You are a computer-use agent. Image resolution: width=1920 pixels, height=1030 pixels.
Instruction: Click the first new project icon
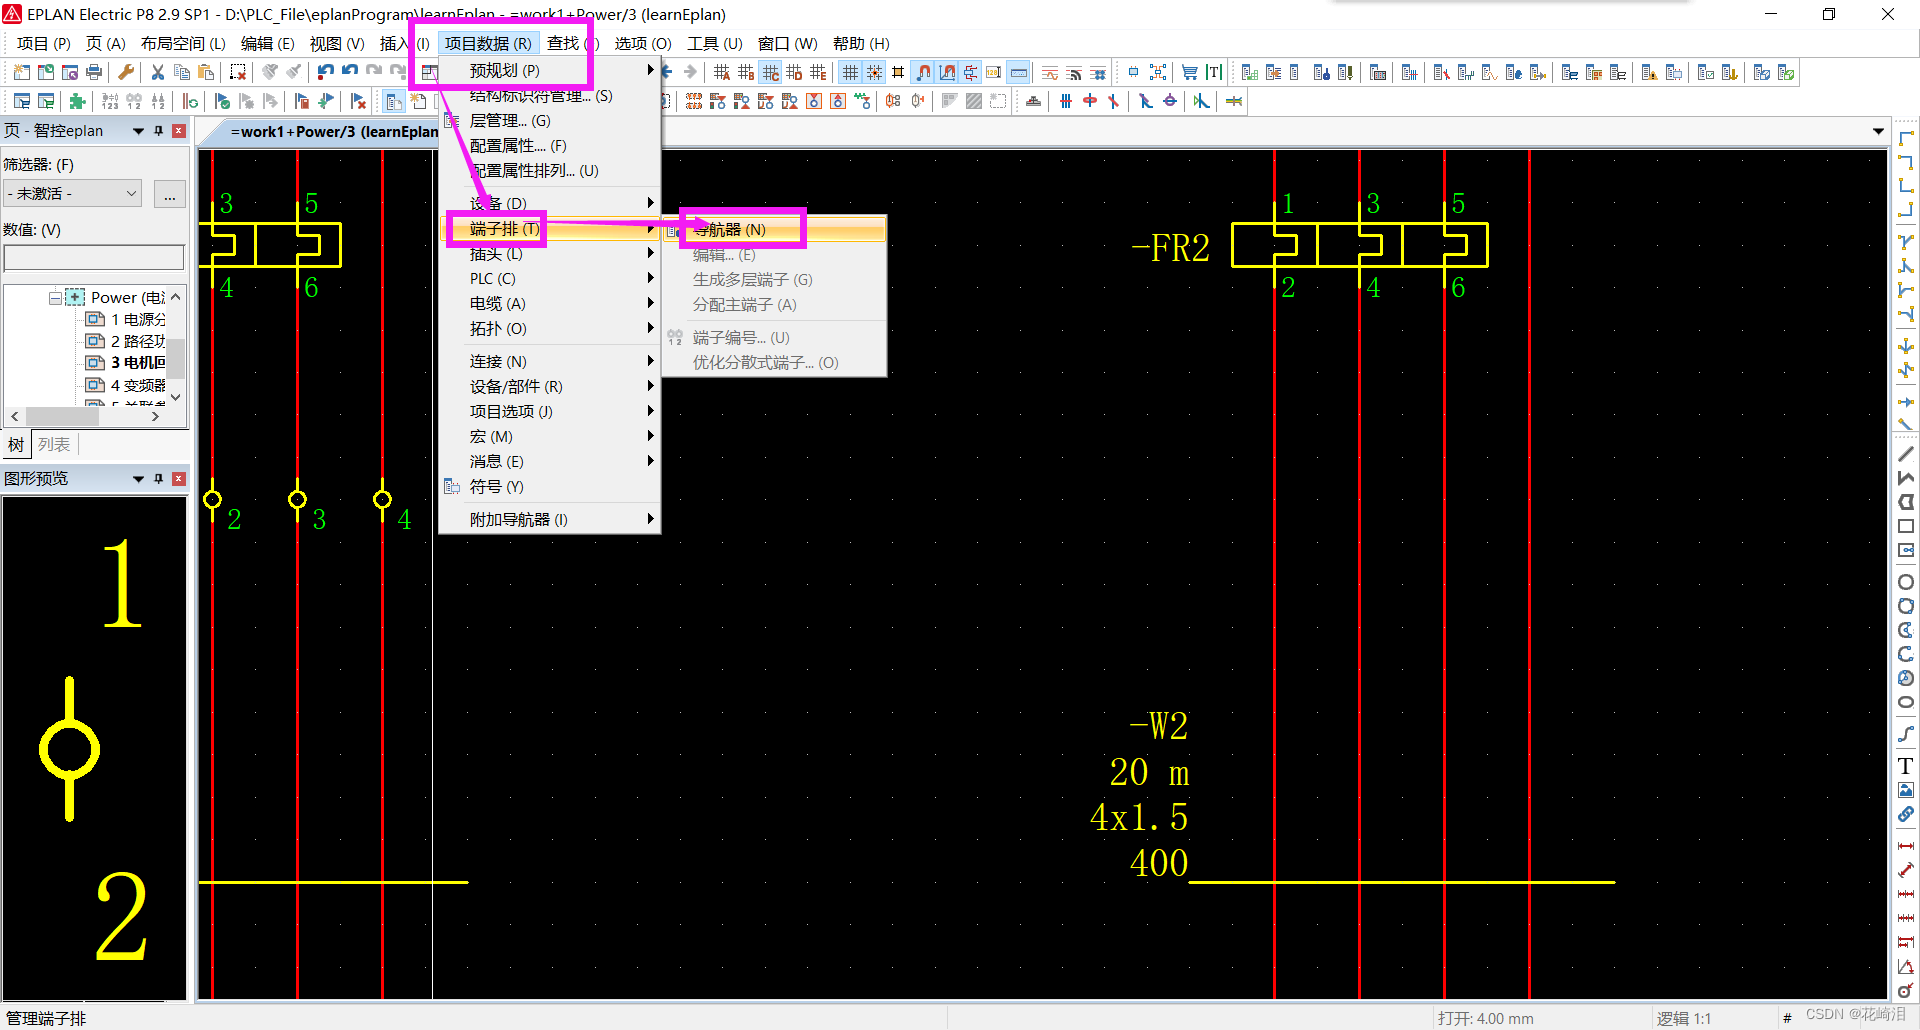coord(22,72)
